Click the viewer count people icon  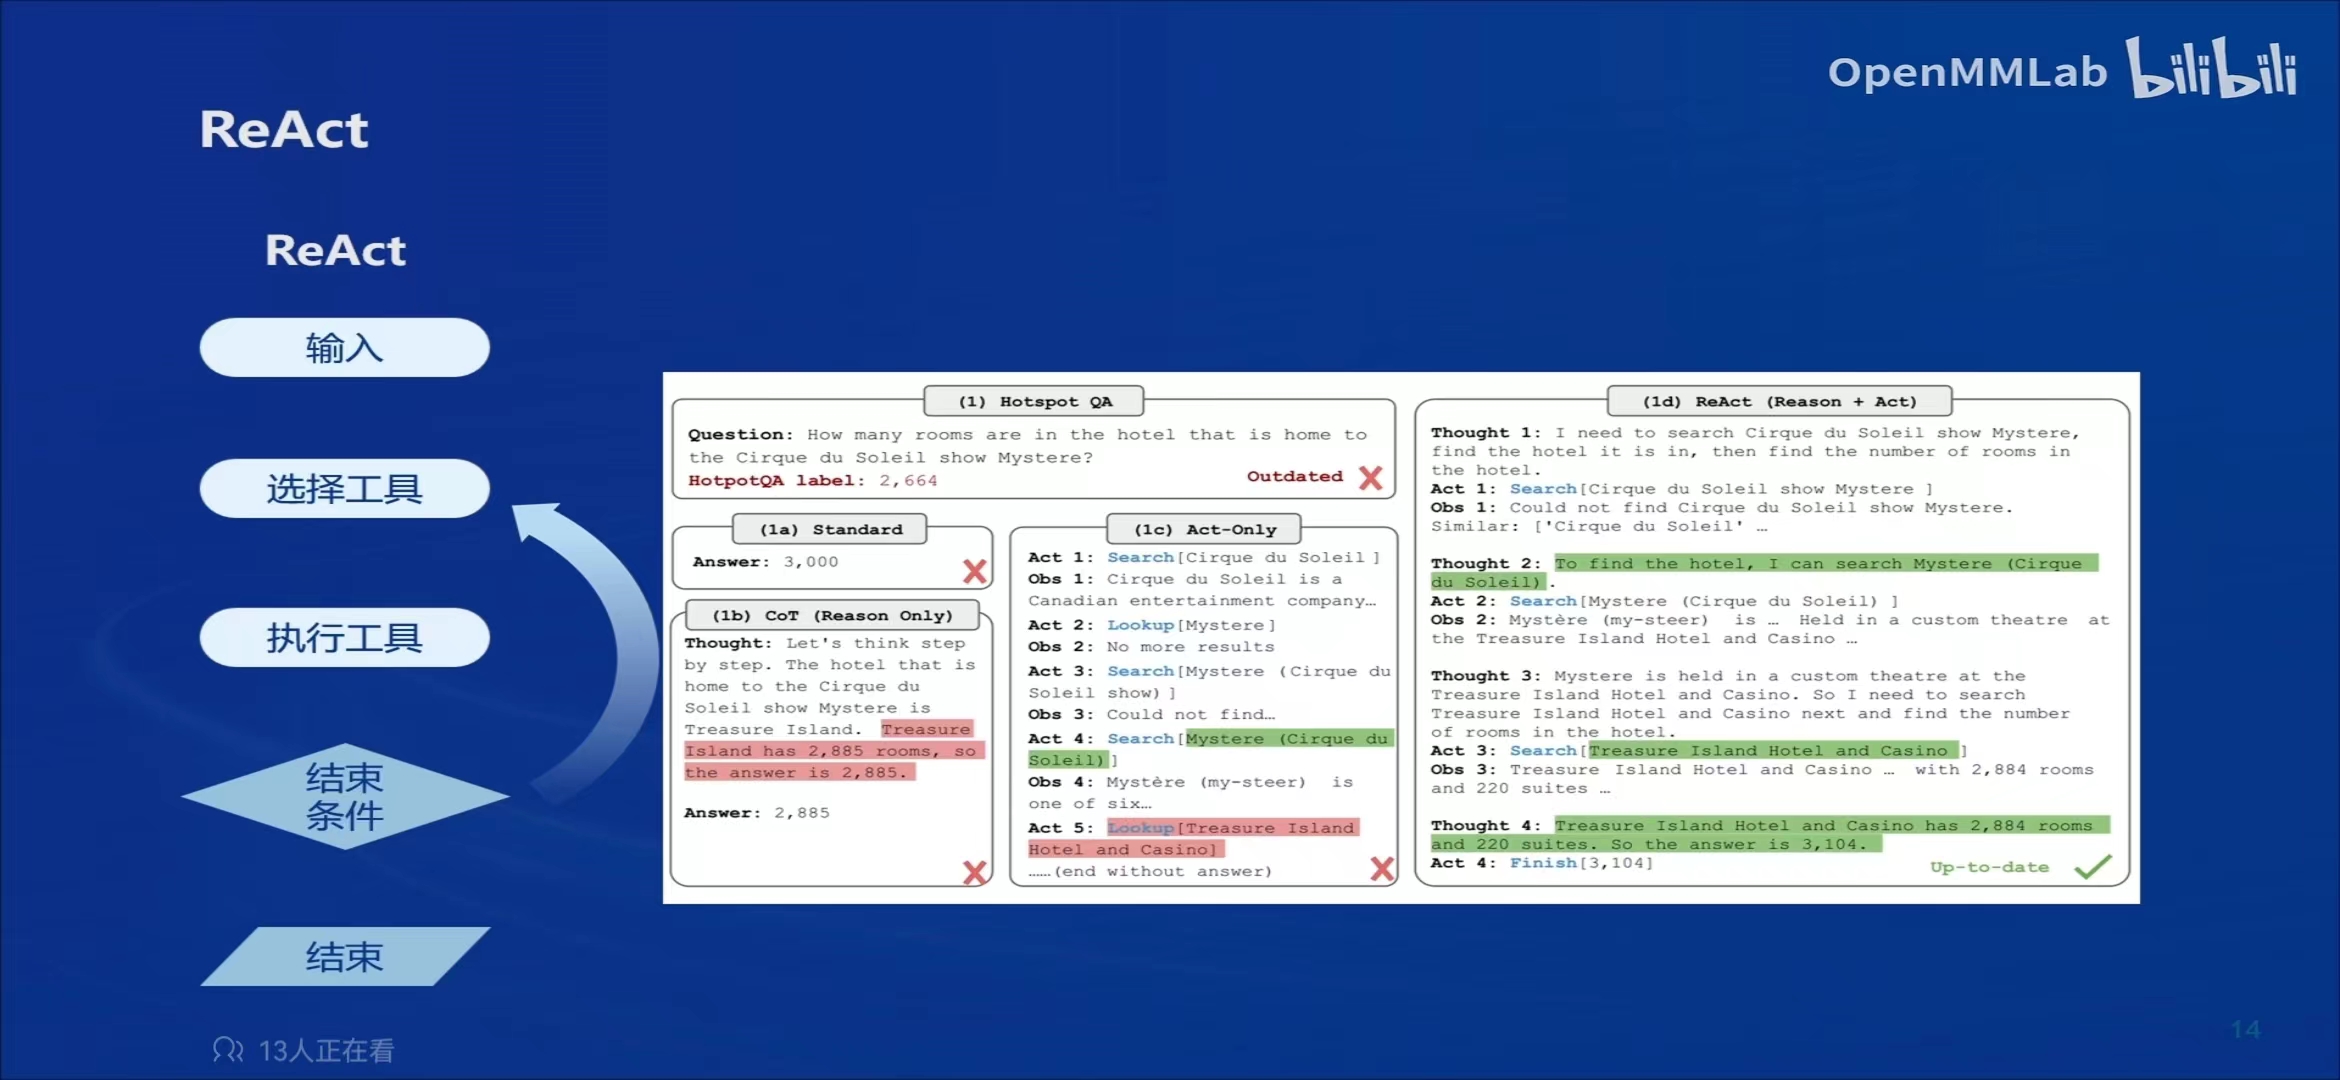click(x=227, y=1049)
